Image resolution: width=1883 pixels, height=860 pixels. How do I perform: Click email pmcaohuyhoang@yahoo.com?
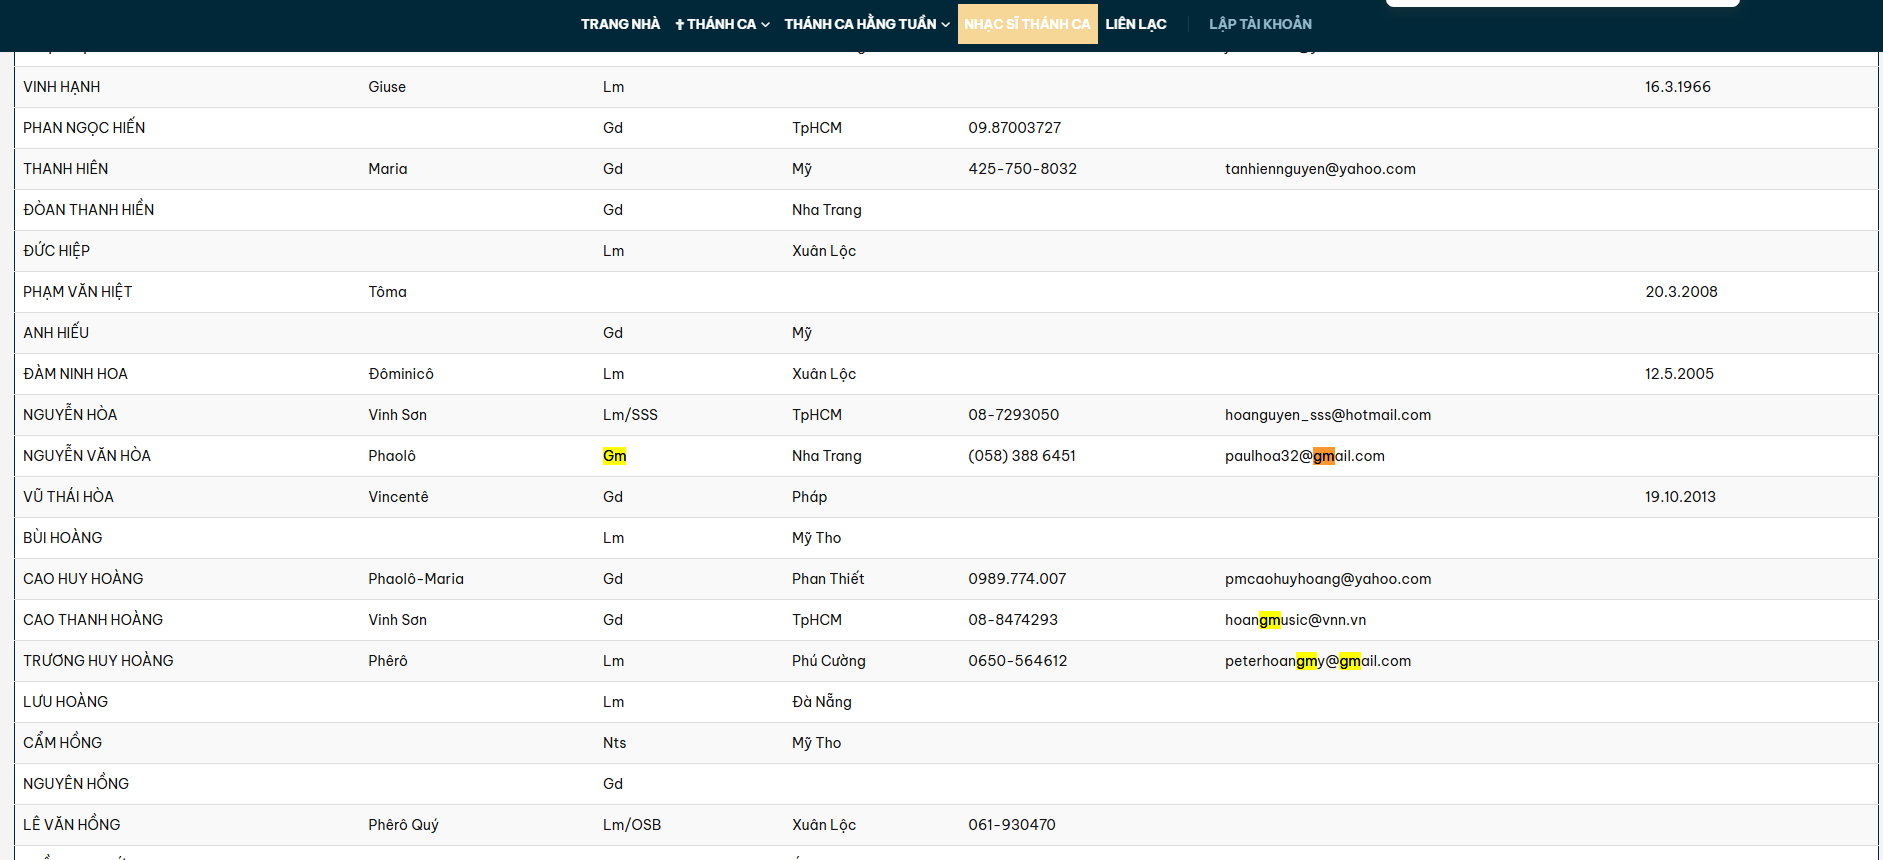click(1328, 579)
